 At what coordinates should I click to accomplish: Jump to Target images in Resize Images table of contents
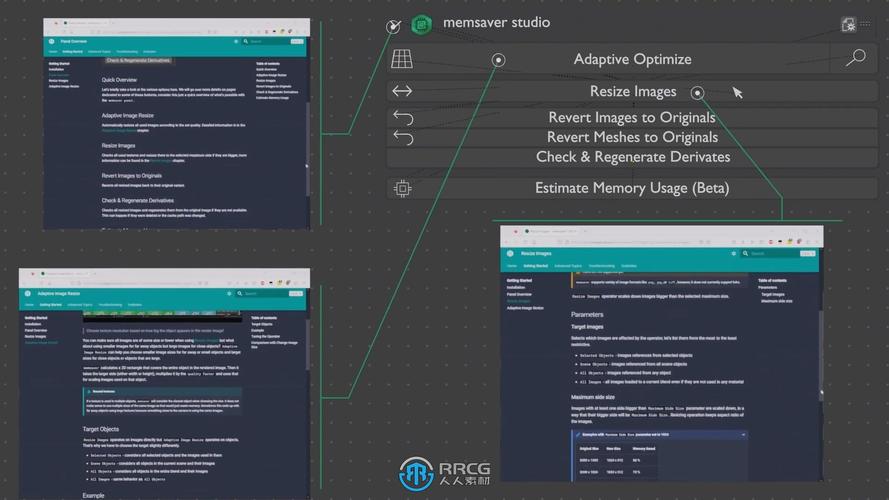tap(773, 294)
